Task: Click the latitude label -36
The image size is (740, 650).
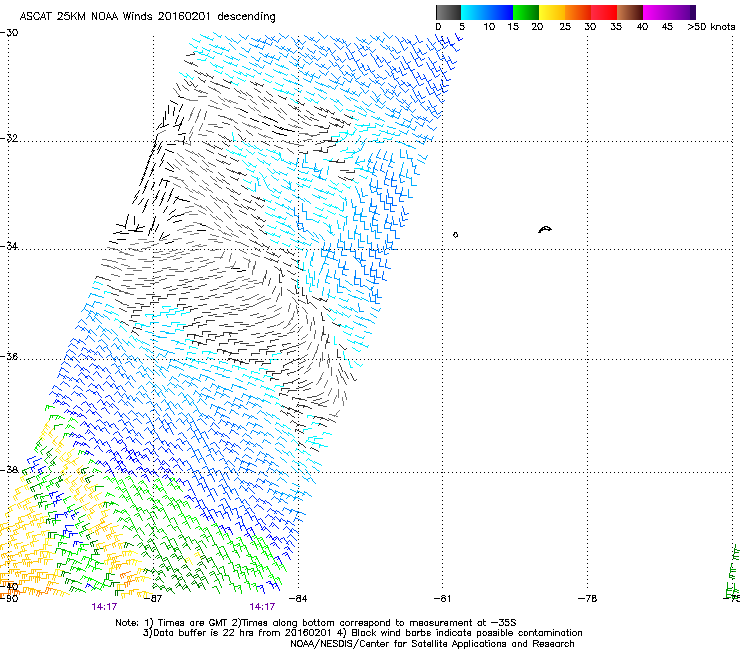Action: tap(9, 356)
